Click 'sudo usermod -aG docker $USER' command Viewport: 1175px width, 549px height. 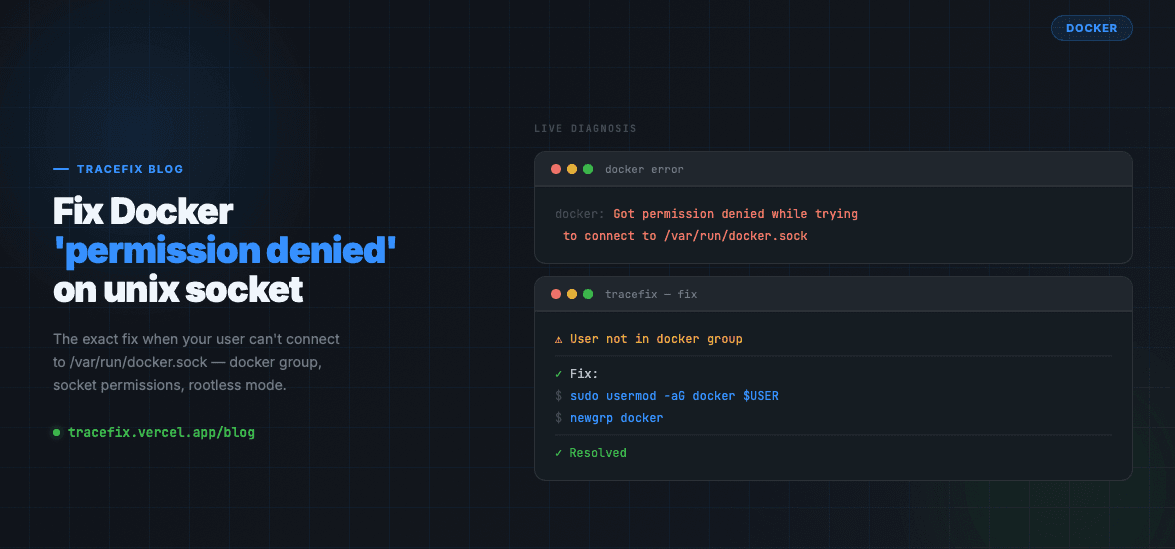pos(674,395)
